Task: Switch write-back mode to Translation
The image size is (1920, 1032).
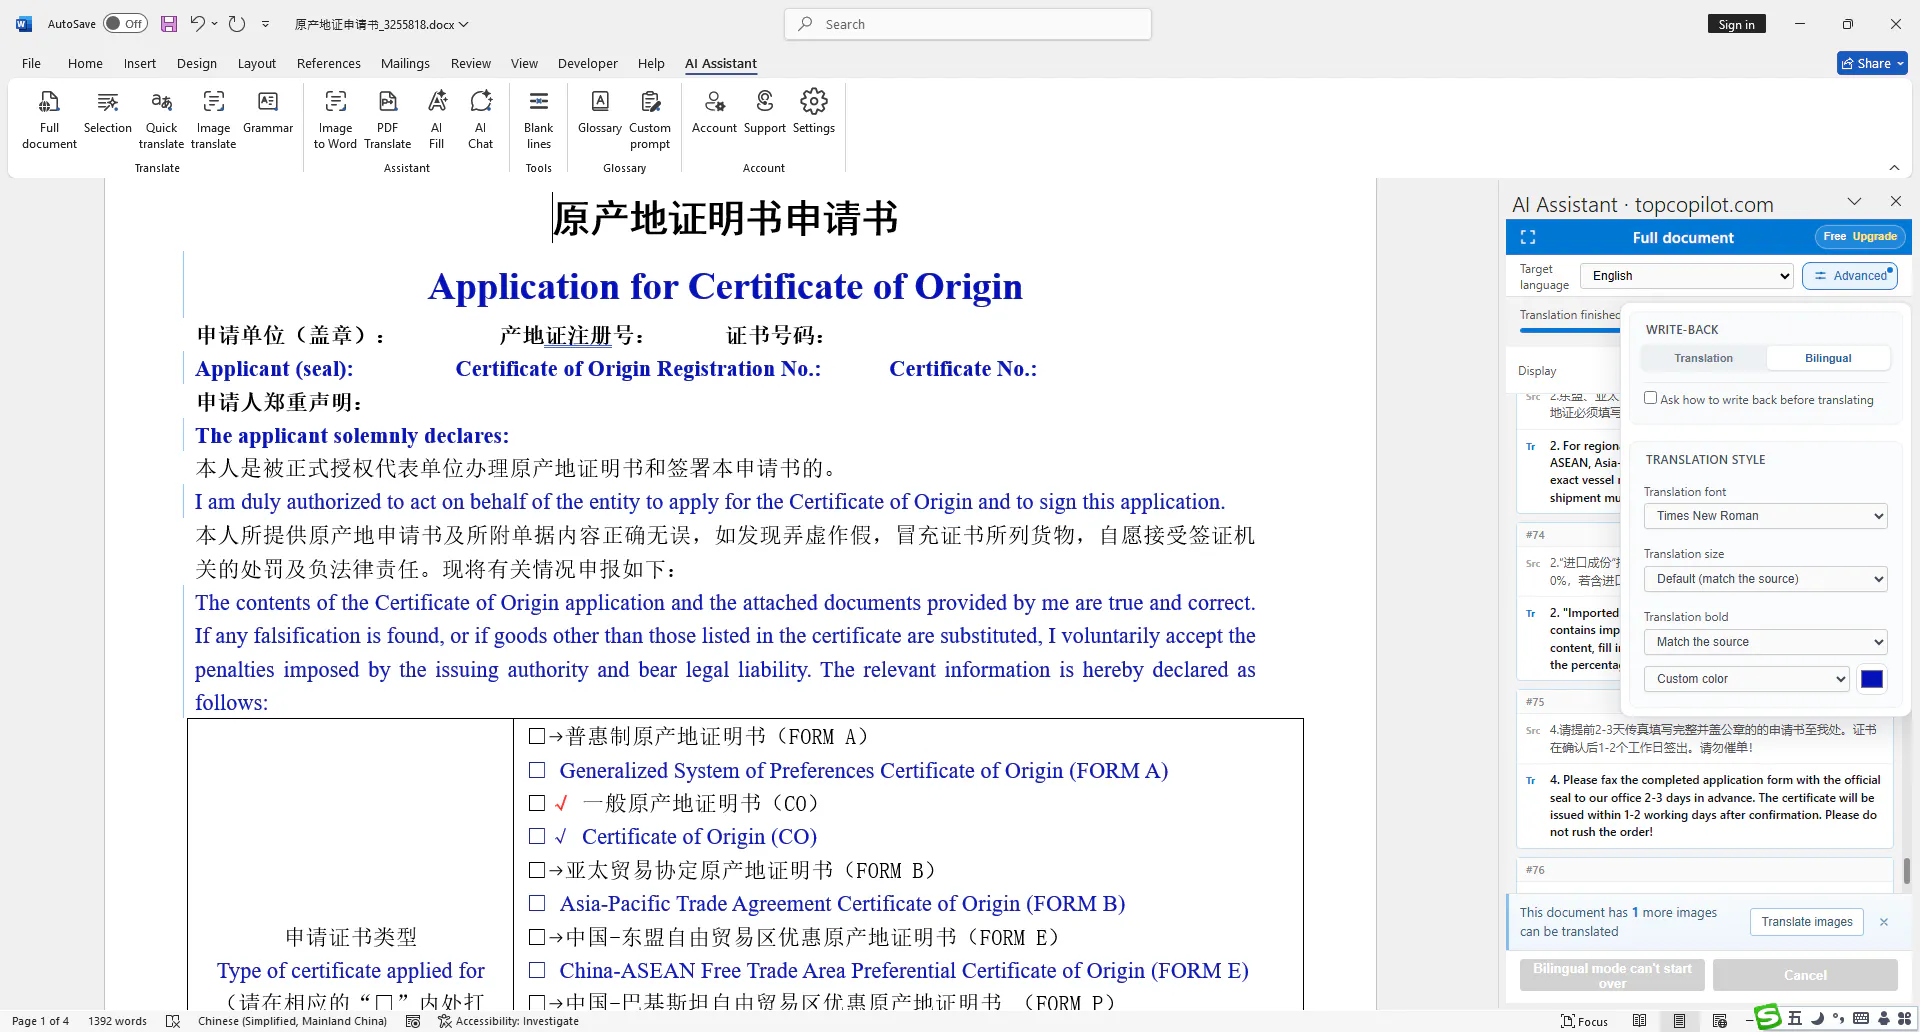Action: pos(1704,358)
